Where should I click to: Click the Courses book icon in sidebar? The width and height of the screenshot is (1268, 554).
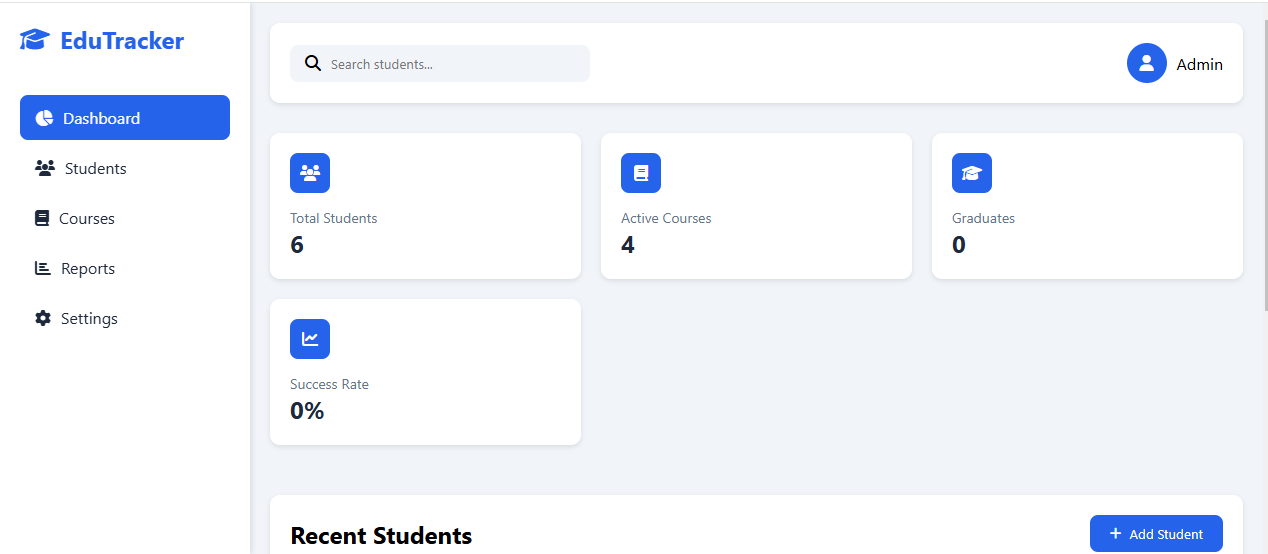[x=42, y=218]
